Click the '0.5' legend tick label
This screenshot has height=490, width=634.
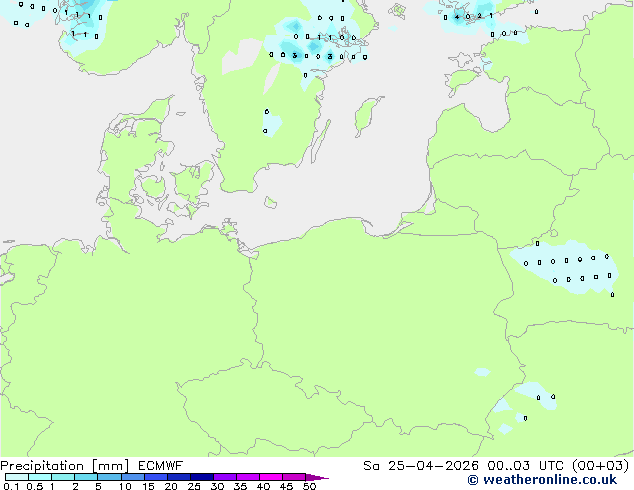point(34,486)
